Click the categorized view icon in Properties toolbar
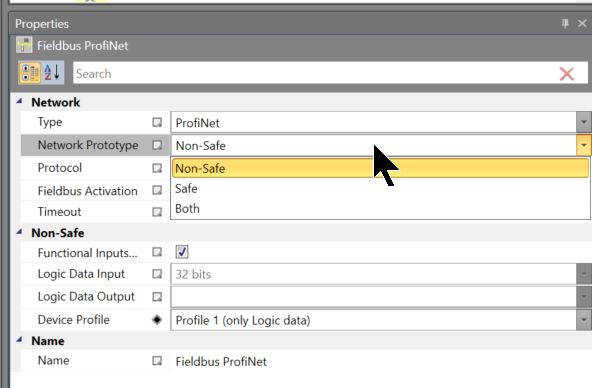This screenshot has height=388, width=592. click(x=30, y=72)
